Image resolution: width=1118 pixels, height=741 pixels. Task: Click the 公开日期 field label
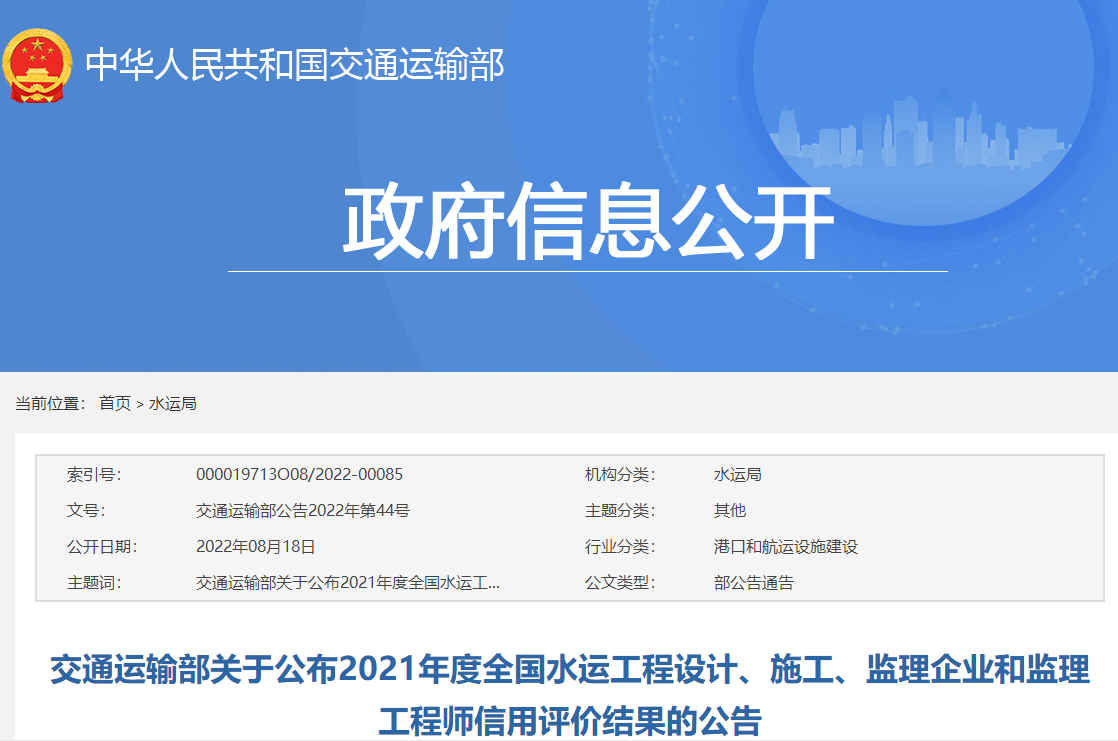pyautogui.click(x=102, y=546)
